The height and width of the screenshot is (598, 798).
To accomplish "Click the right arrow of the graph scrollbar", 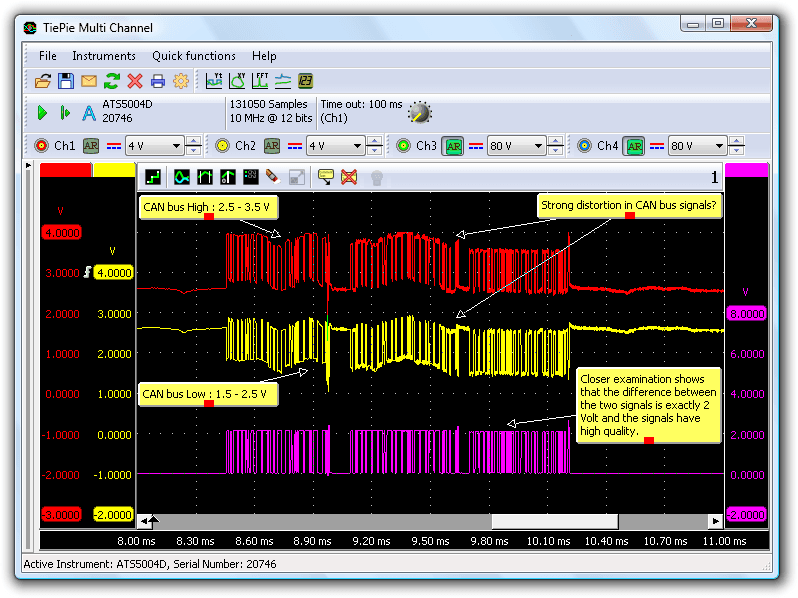I will (716, 521).
